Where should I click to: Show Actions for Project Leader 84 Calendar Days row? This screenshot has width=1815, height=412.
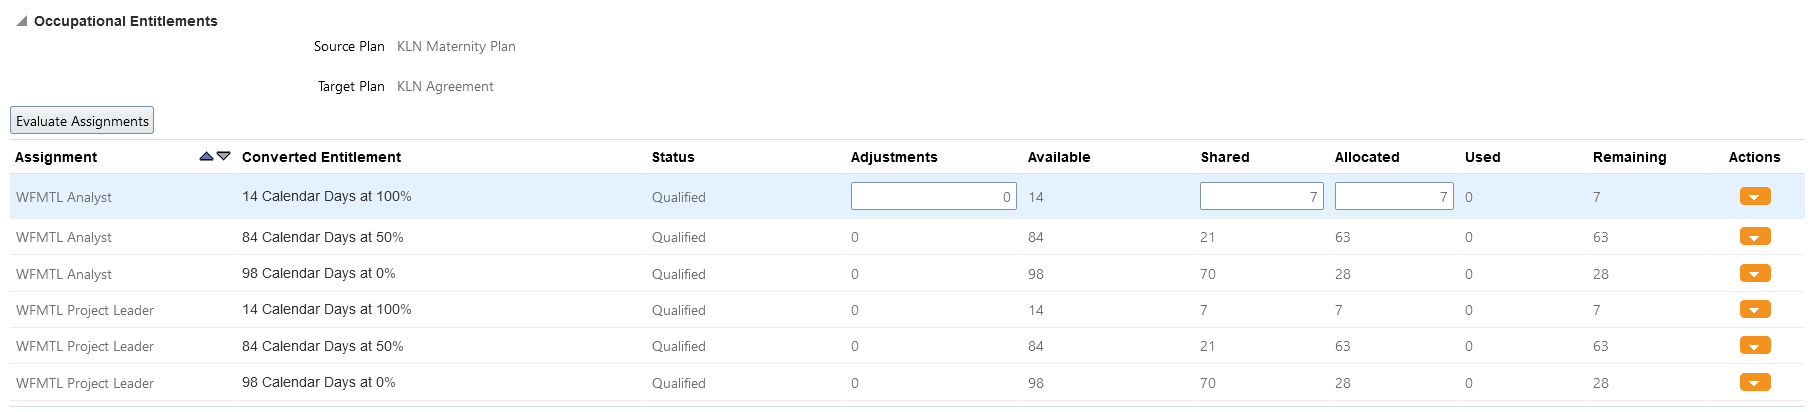(x=1754, y=346)
